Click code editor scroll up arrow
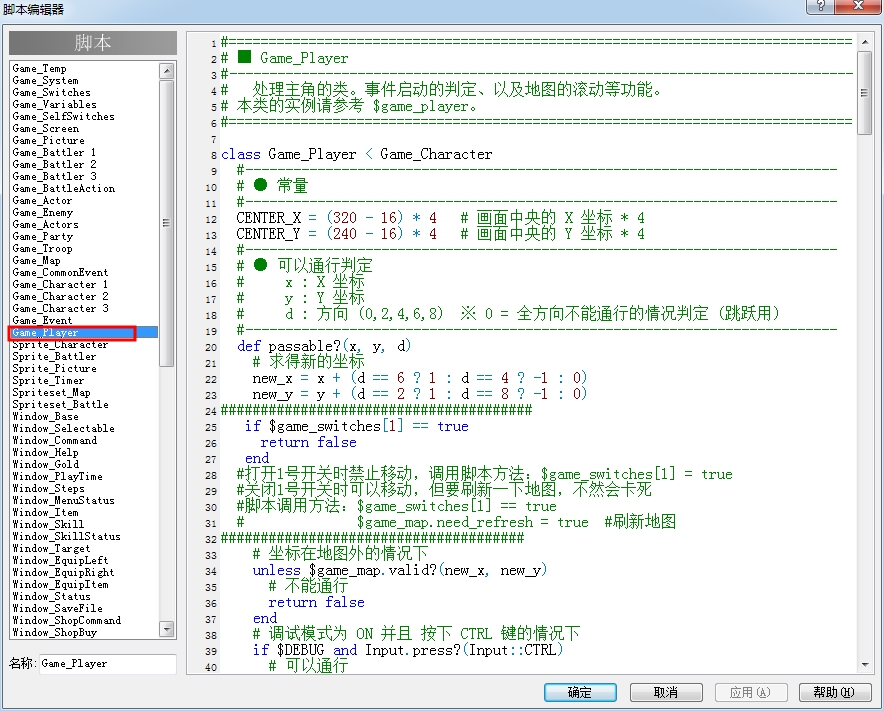884x711 pixels. [864, 42]
